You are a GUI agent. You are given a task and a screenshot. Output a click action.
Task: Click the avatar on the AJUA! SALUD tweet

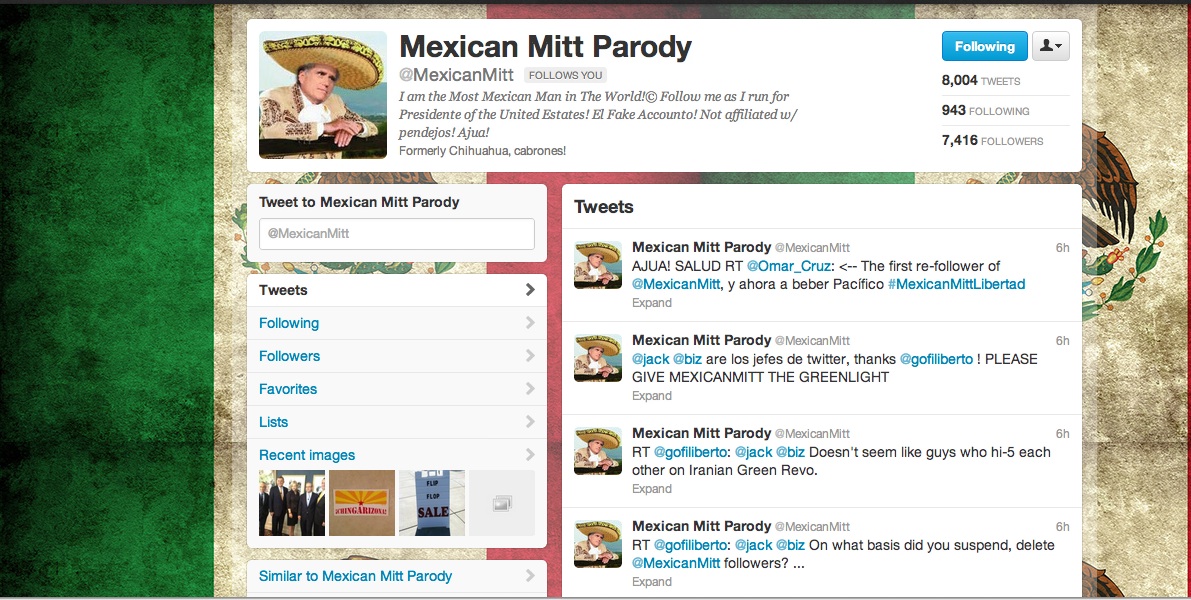(x=598, y=265)
